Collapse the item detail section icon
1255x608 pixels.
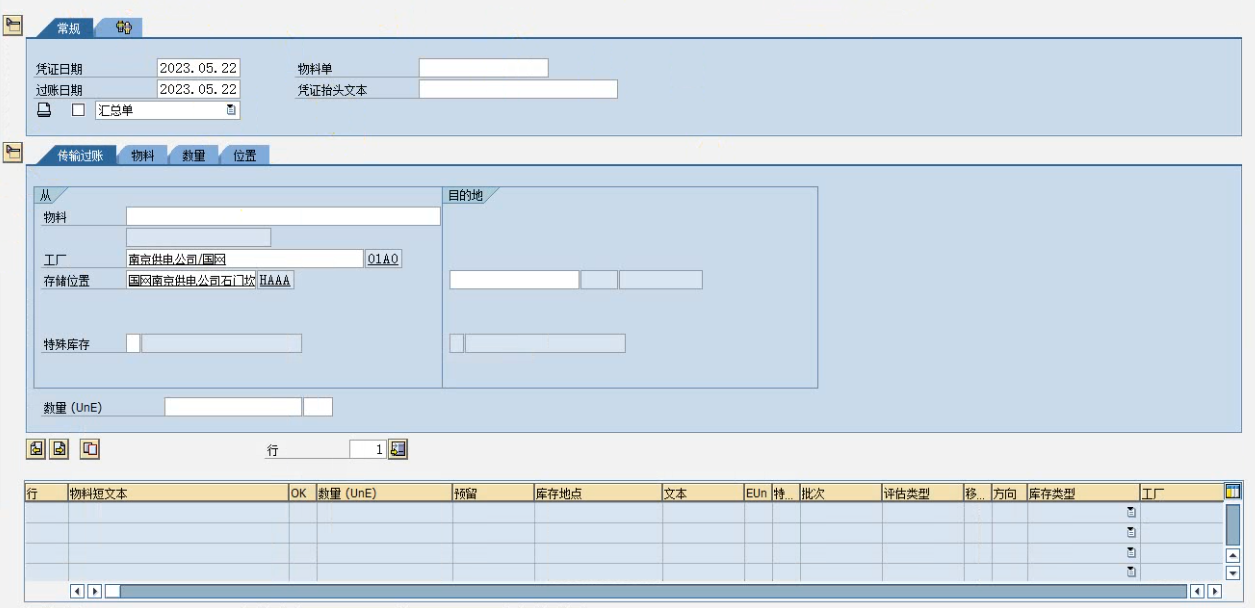(x=13, y=152)
